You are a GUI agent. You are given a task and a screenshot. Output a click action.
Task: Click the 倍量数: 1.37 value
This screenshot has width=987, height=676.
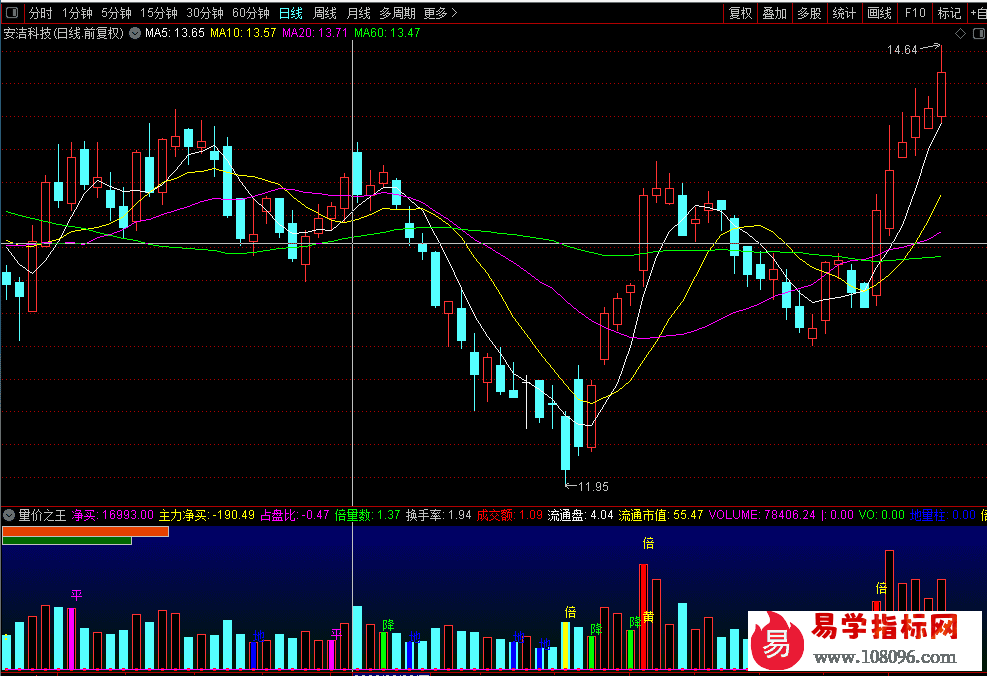[368, 515]
